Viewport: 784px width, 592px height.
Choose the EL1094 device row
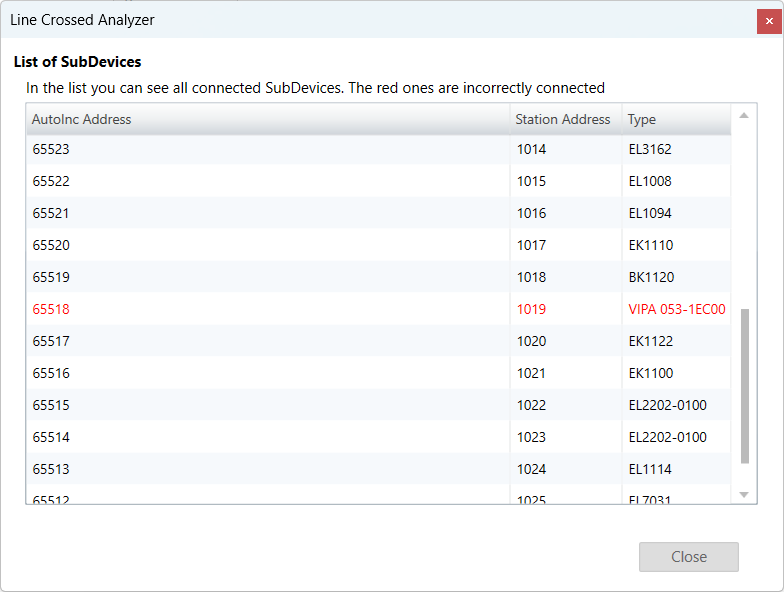coord(650,213)
